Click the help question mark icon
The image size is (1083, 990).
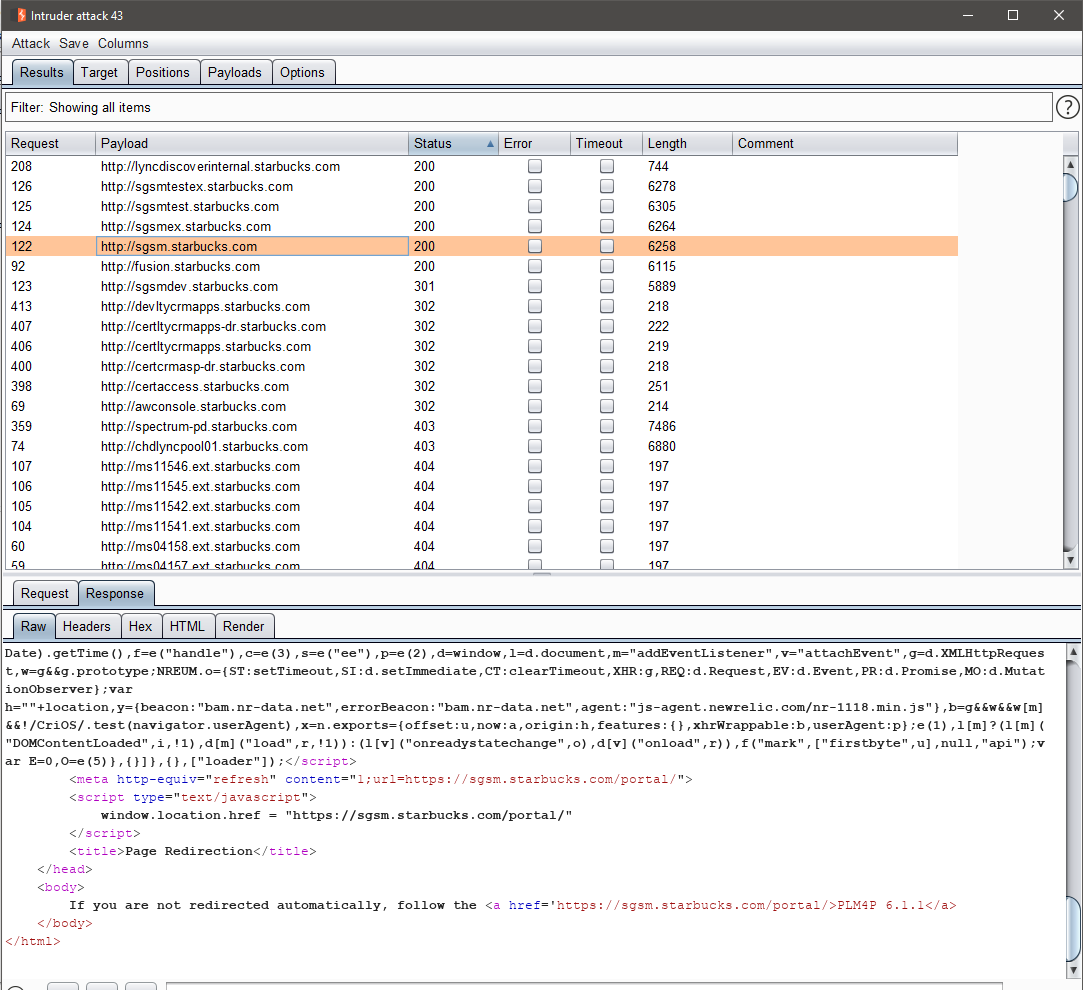click(x=1067, y=107)
